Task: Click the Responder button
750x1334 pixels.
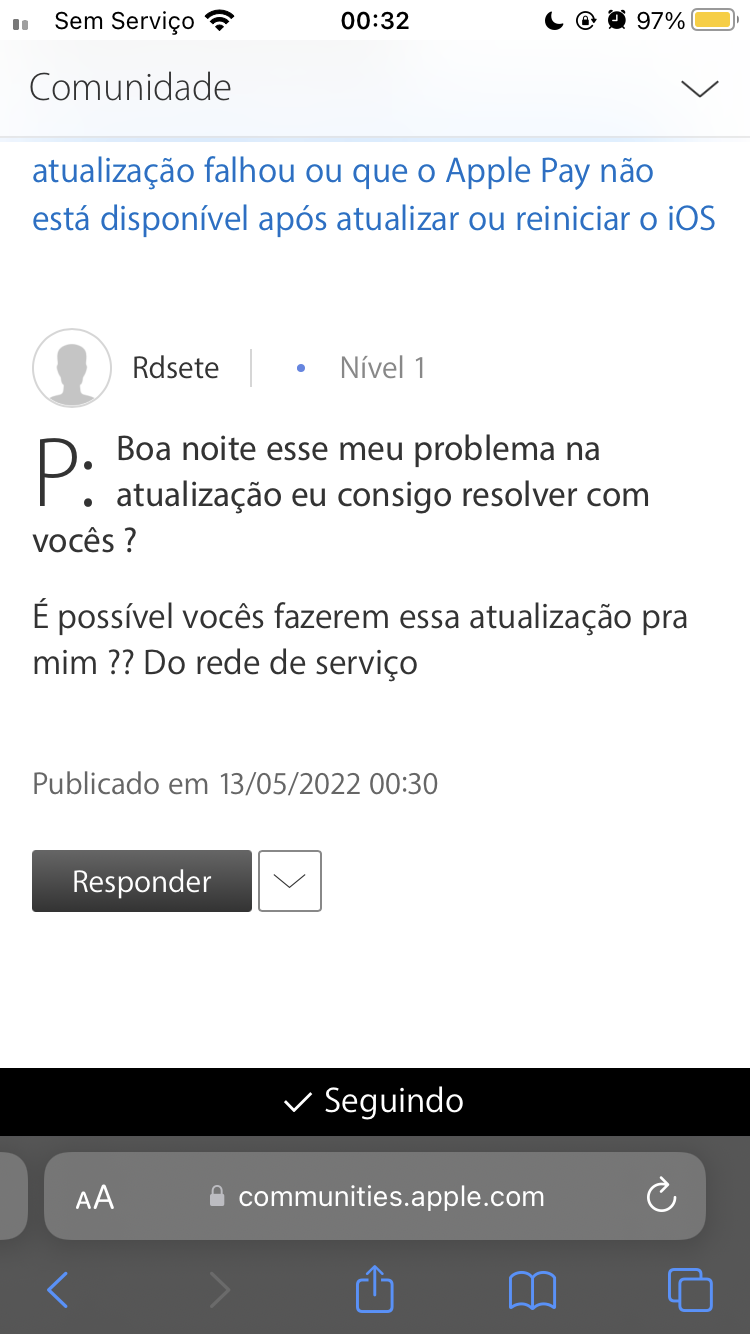Action: coord(142,881)
